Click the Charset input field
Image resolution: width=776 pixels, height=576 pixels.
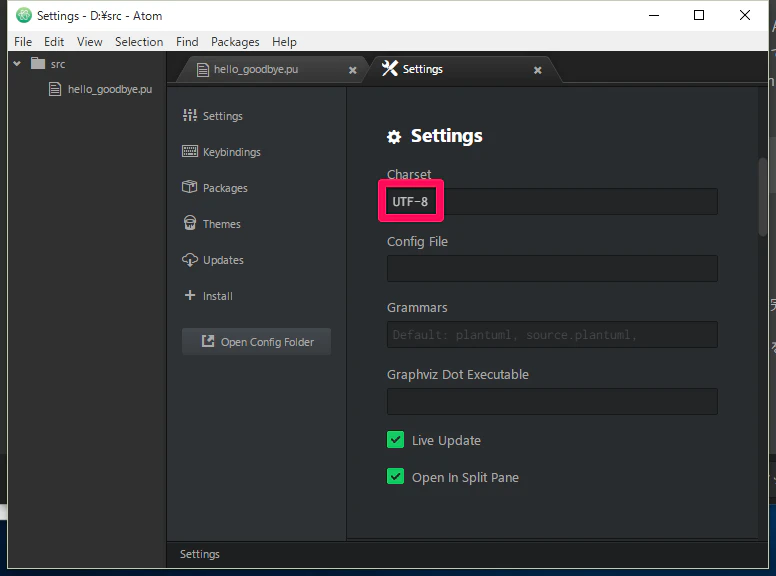point(552,201)
